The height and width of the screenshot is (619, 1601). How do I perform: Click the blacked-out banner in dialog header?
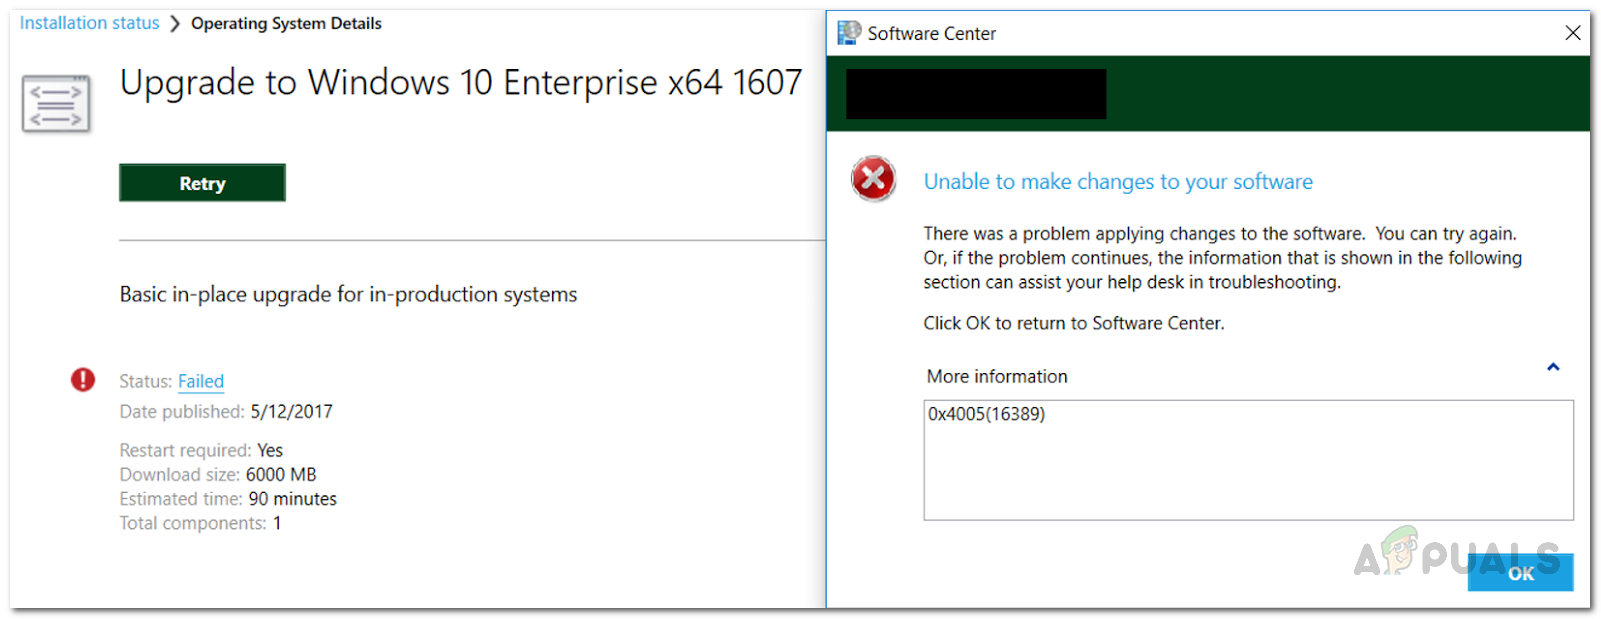pyautogui.click(x=976, y=94)
